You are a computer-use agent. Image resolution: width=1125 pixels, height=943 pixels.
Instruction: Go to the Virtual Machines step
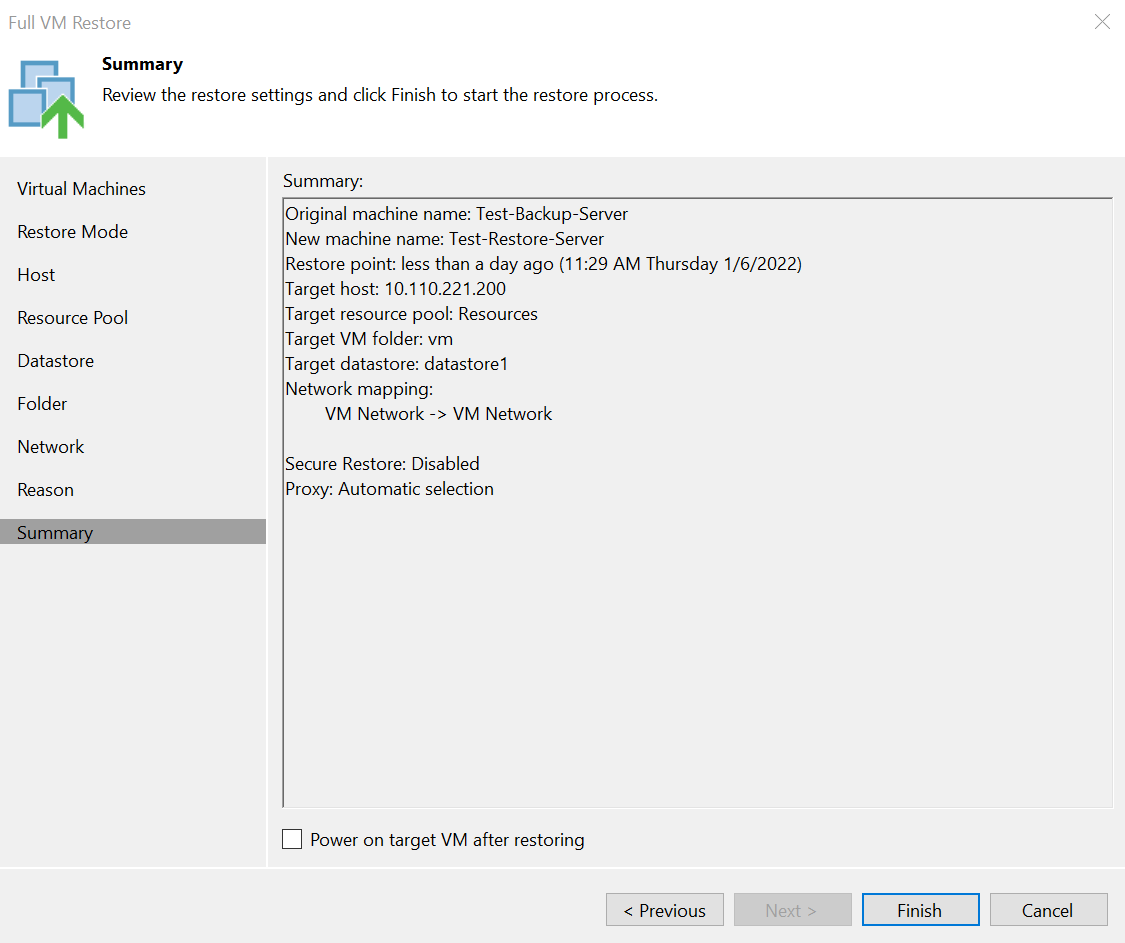coord(81,189)
